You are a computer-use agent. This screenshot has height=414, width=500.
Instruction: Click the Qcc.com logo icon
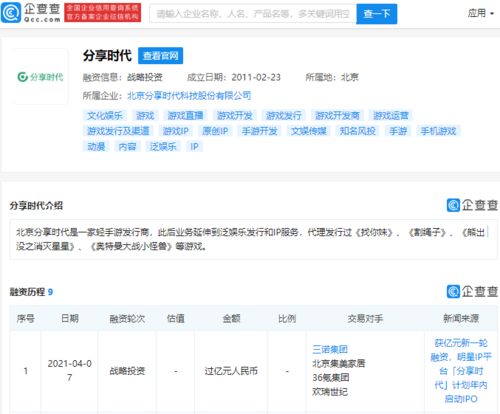(x=11, y=13)
